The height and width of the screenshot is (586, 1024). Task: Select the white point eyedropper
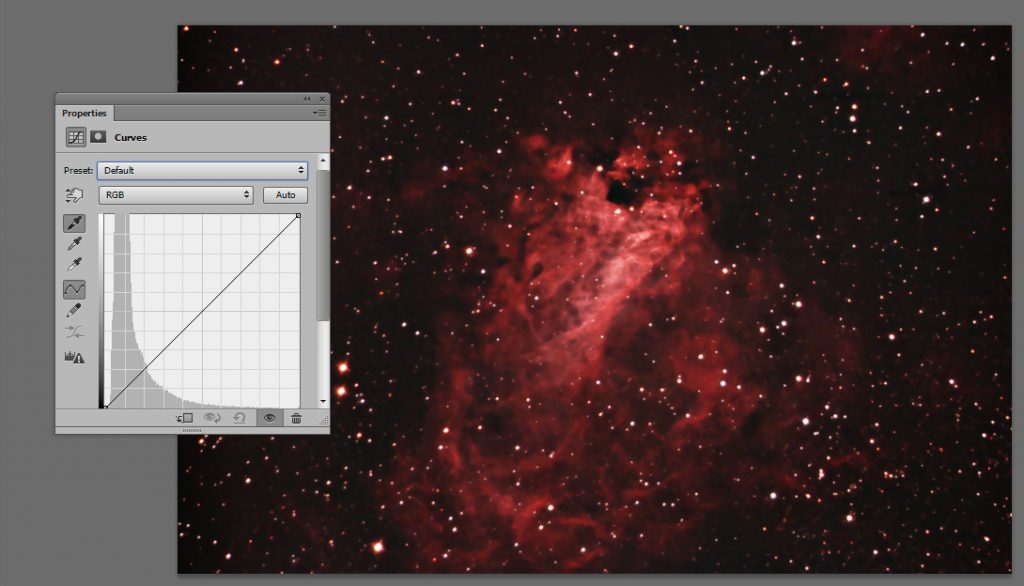click(x=74, y=265)
